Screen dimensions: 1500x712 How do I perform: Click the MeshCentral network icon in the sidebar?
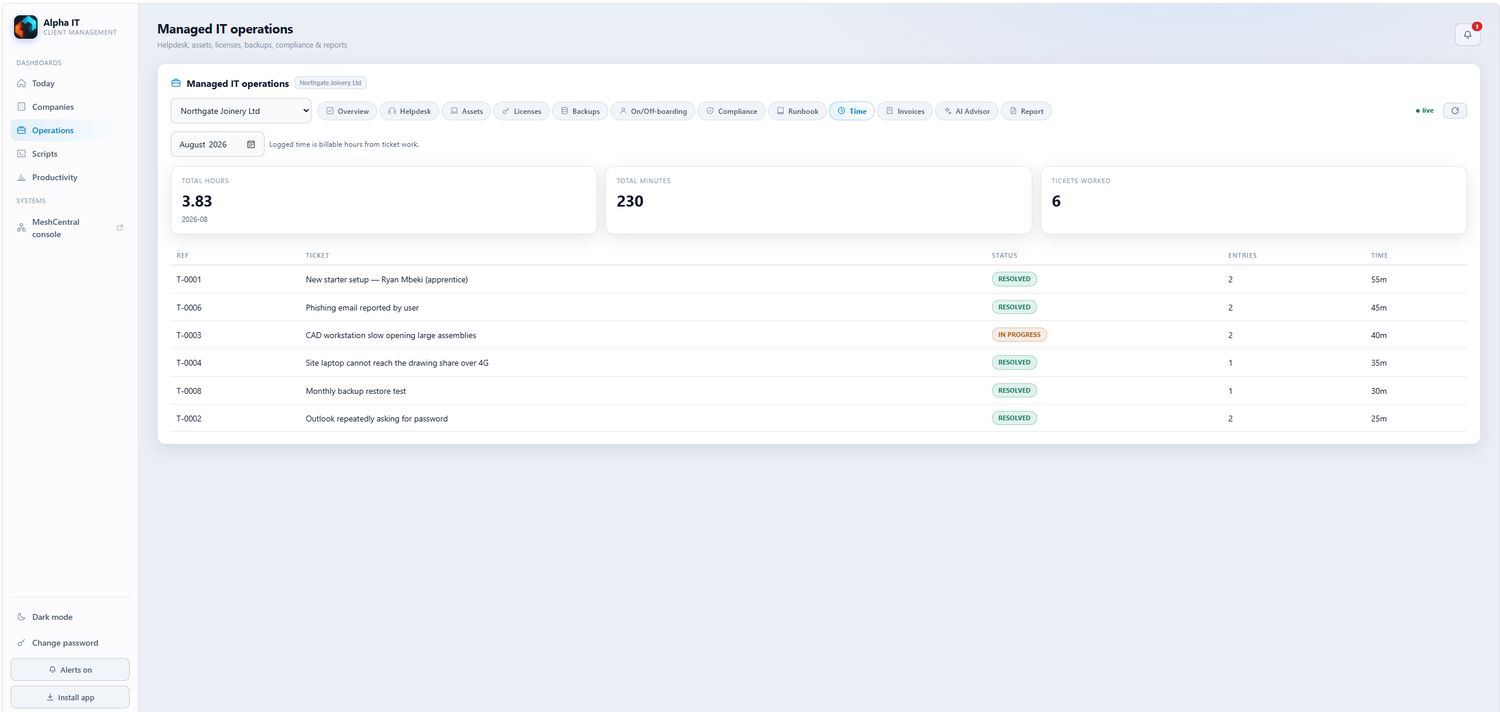(x=22, y=228)
